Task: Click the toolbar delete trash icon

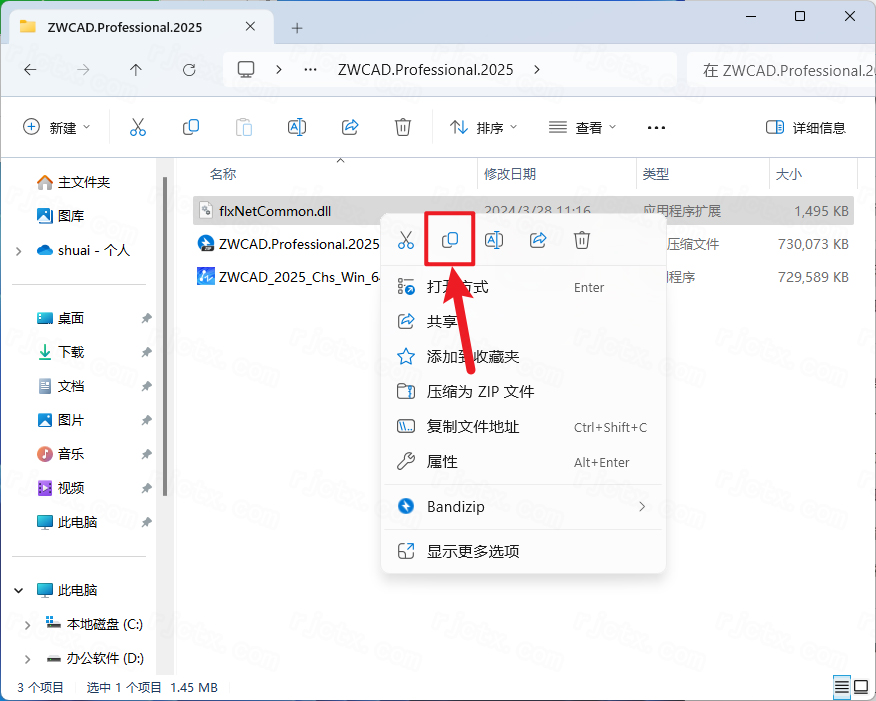Action: (x=402, y=127)
